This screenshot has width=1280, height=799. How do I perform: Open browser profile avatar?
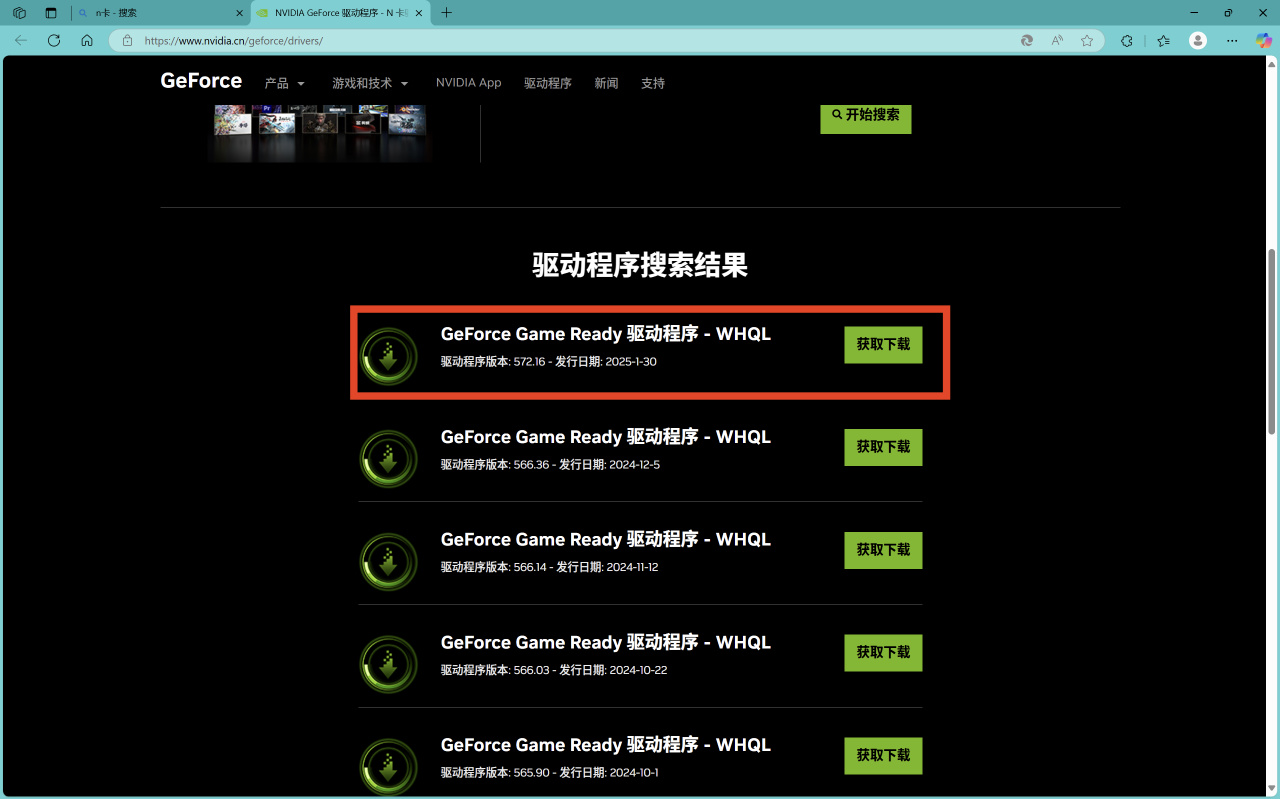(x=1198, y=41)
